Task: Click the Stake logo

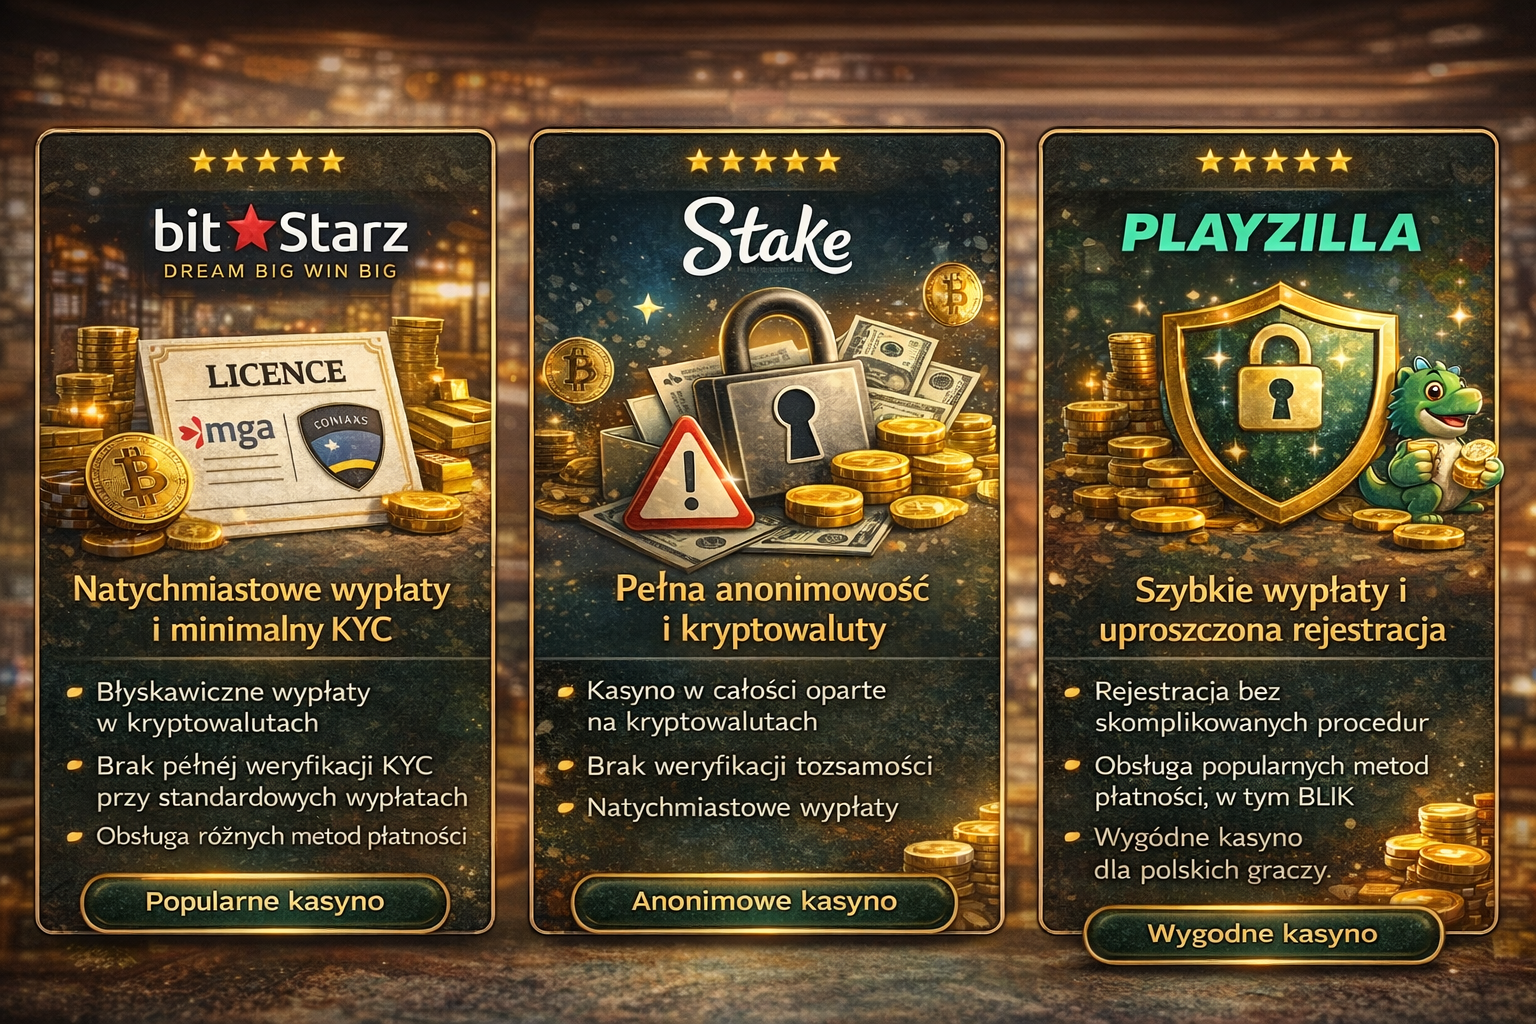Action: click(767, 237)
